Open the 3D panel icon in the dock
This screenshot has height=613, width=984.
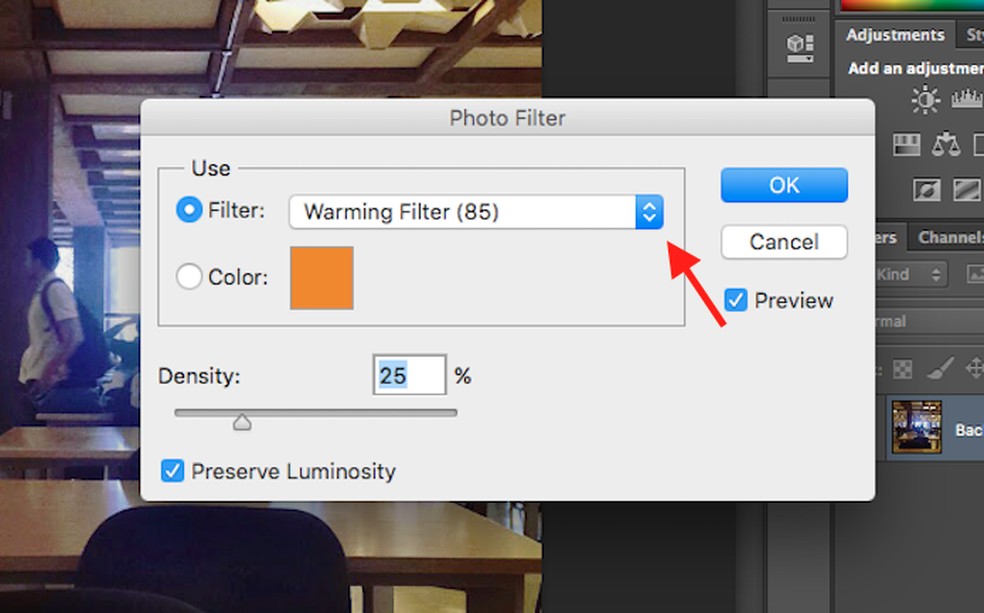point(799,46)
